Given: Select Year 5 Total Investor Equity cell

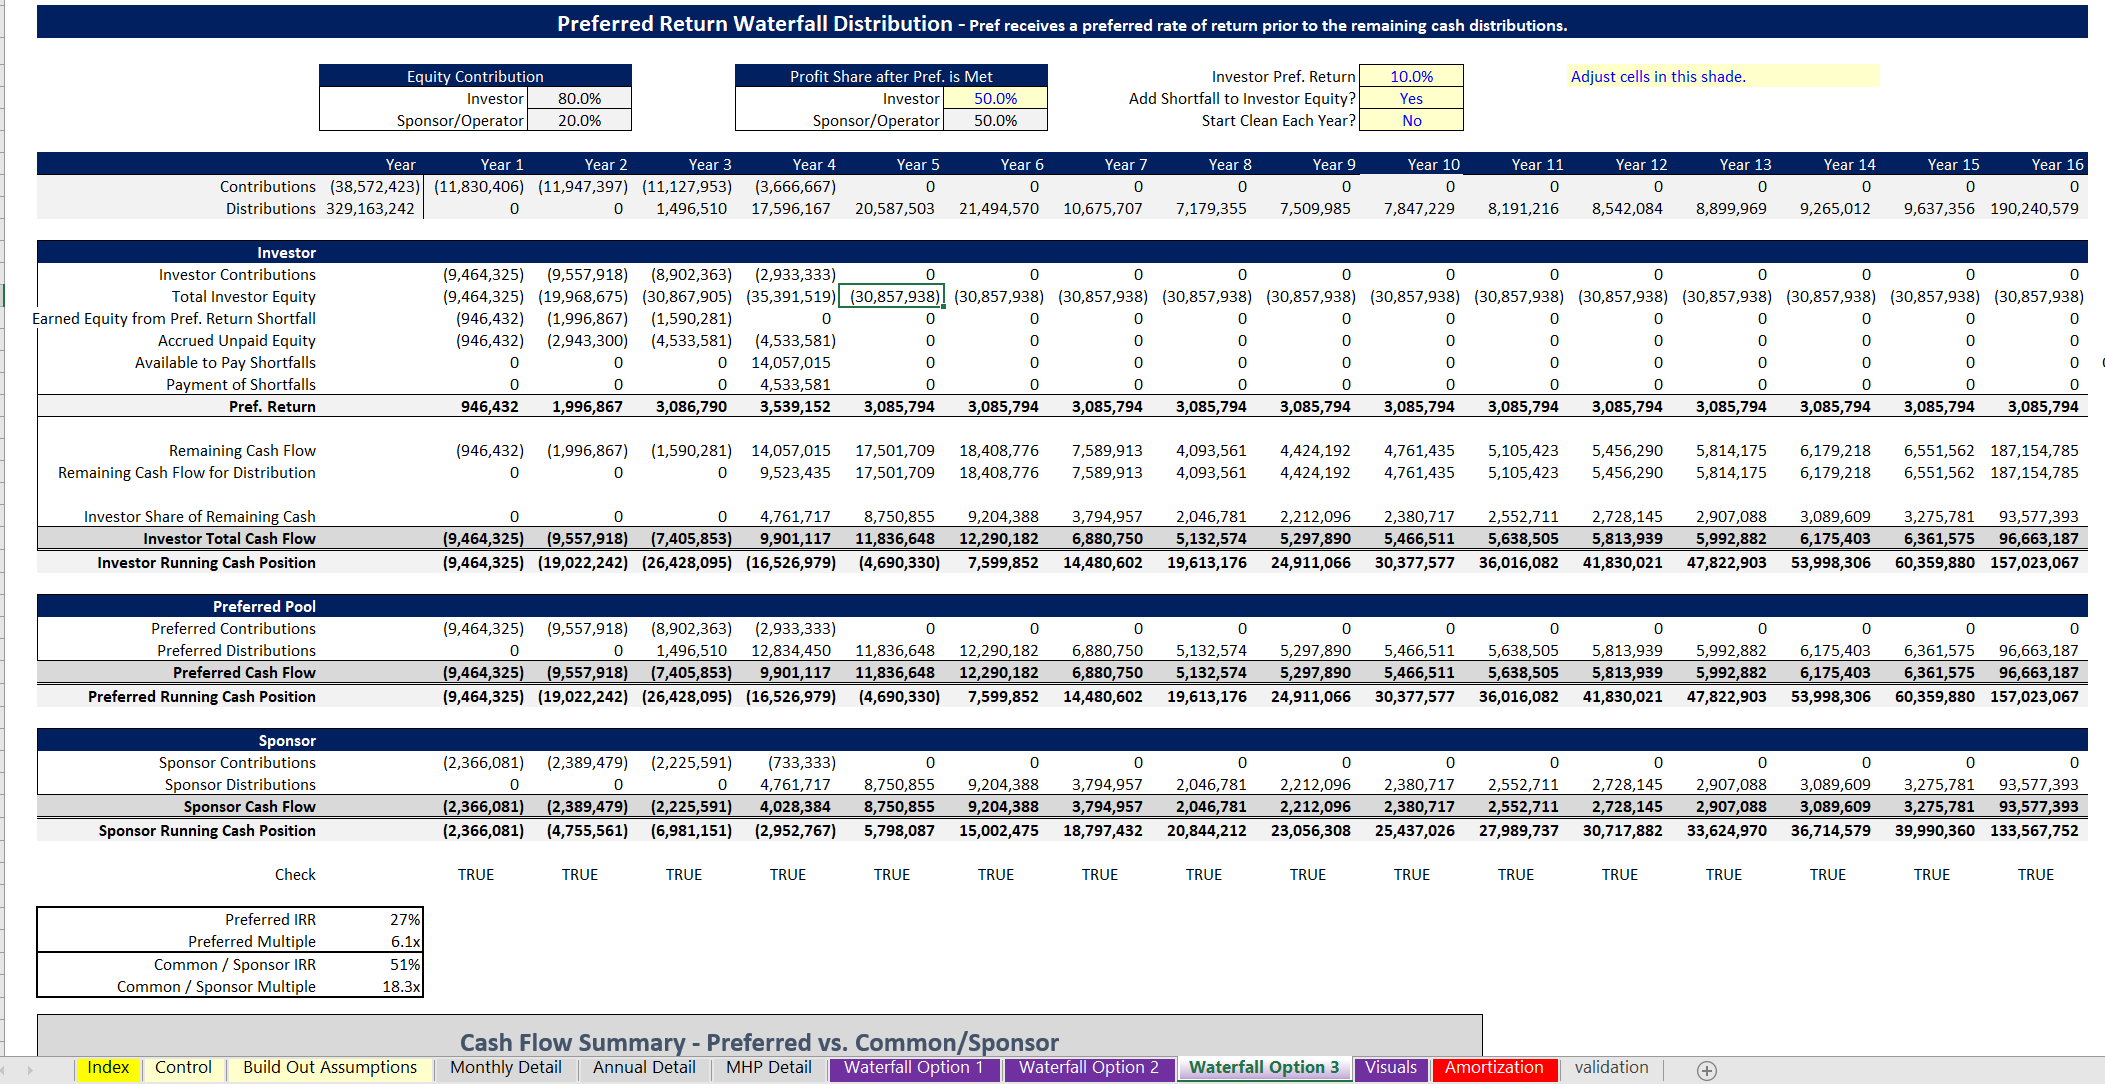Looking at the screenshot, I should pos(891,296).
